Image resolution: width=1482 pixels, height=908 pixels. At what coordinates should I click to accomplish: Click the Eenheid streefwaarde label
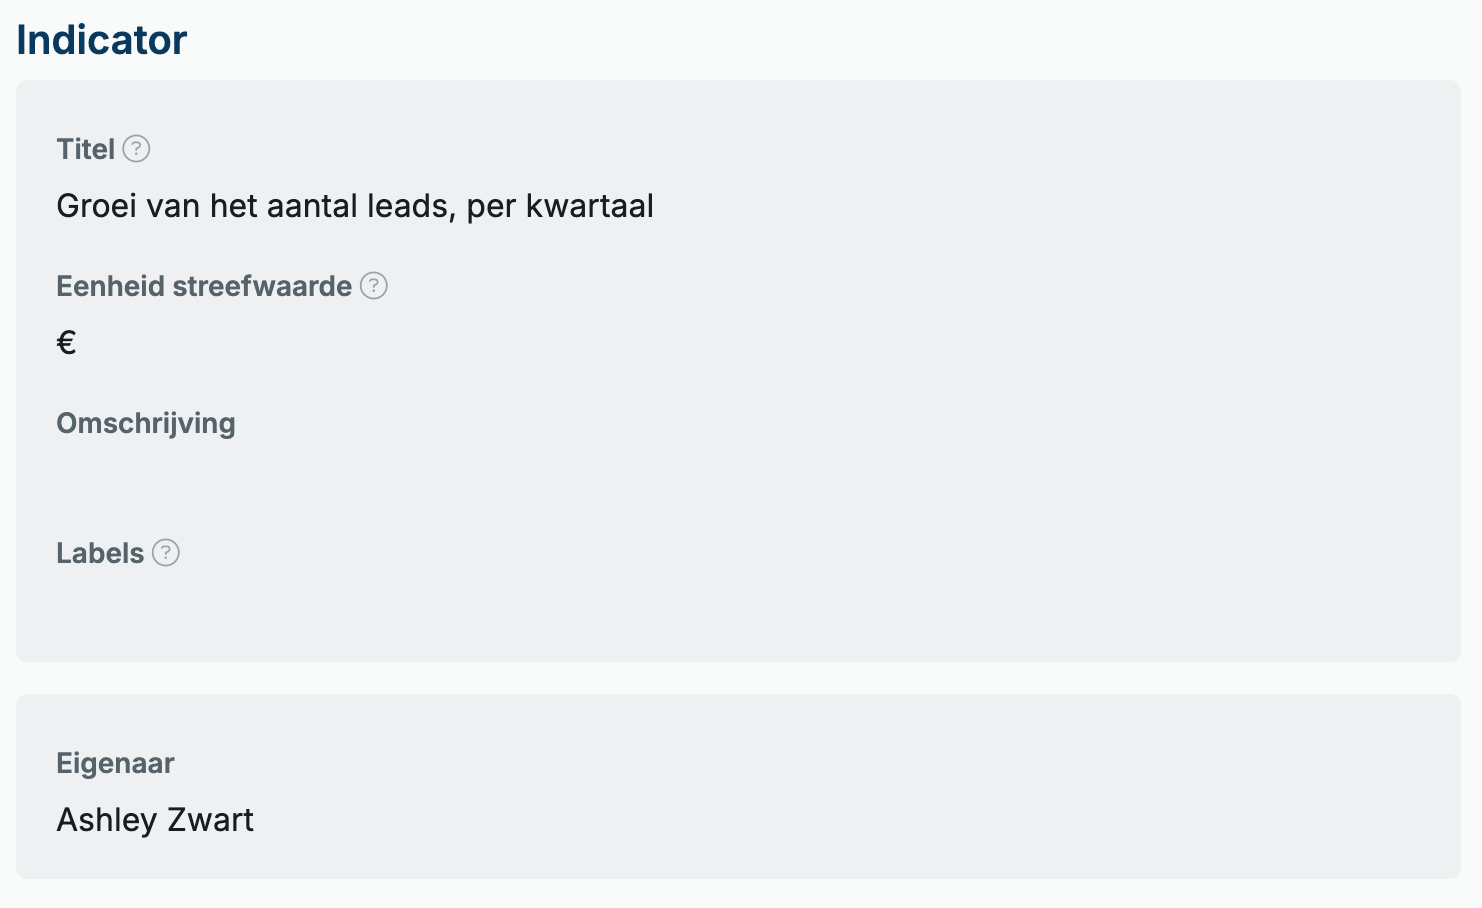(x=204, y=287)
